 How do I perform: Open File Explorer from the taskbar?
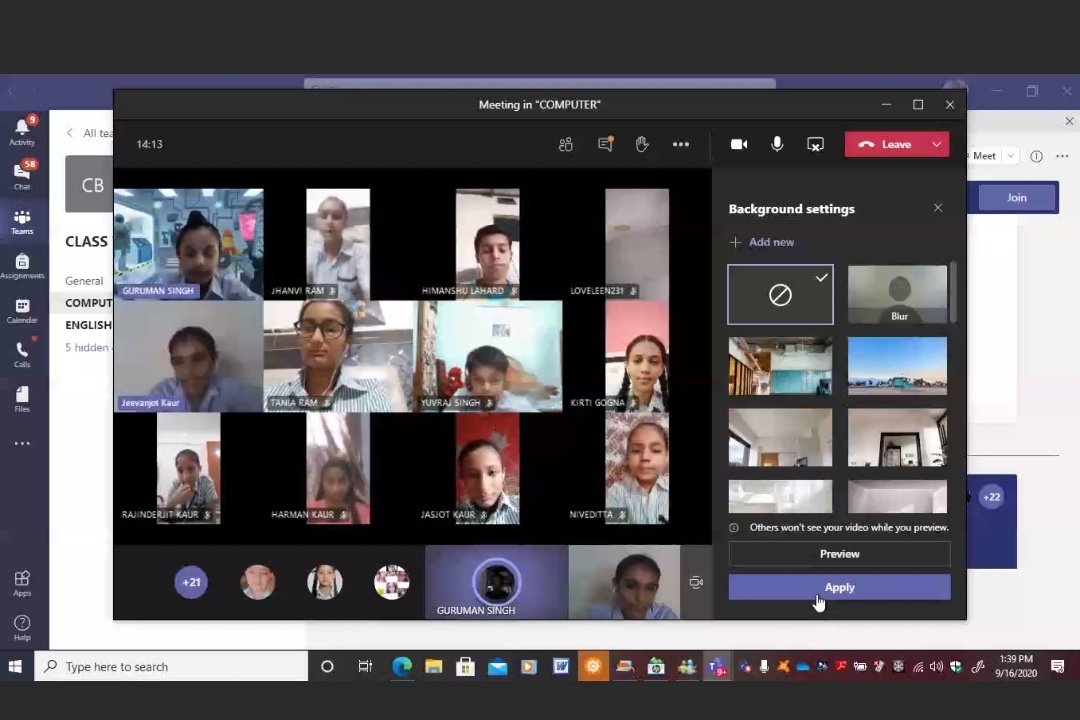433,666
